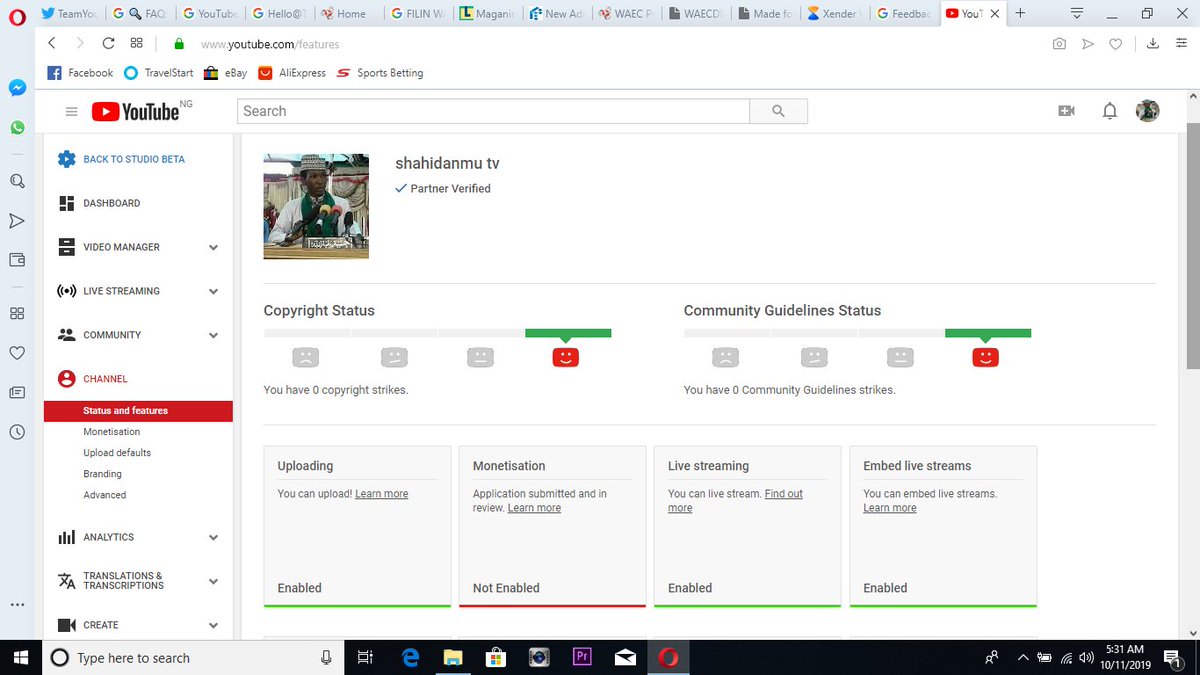The image size is (1200, 675).
Task: Open Microsoft Edge from the taskbar
Action: point(410,657)
